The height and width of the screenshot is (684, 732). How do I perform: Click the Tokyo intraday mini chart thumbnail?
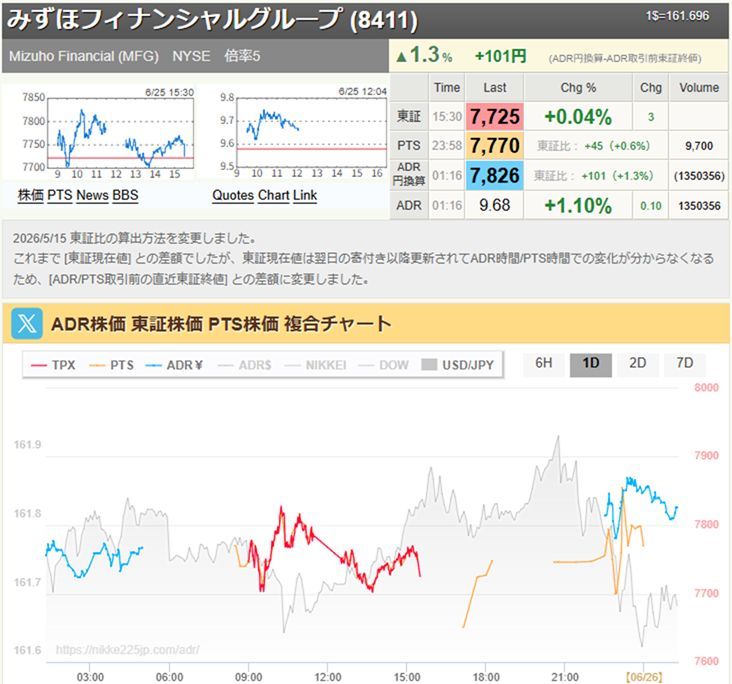tap(107, 134)
